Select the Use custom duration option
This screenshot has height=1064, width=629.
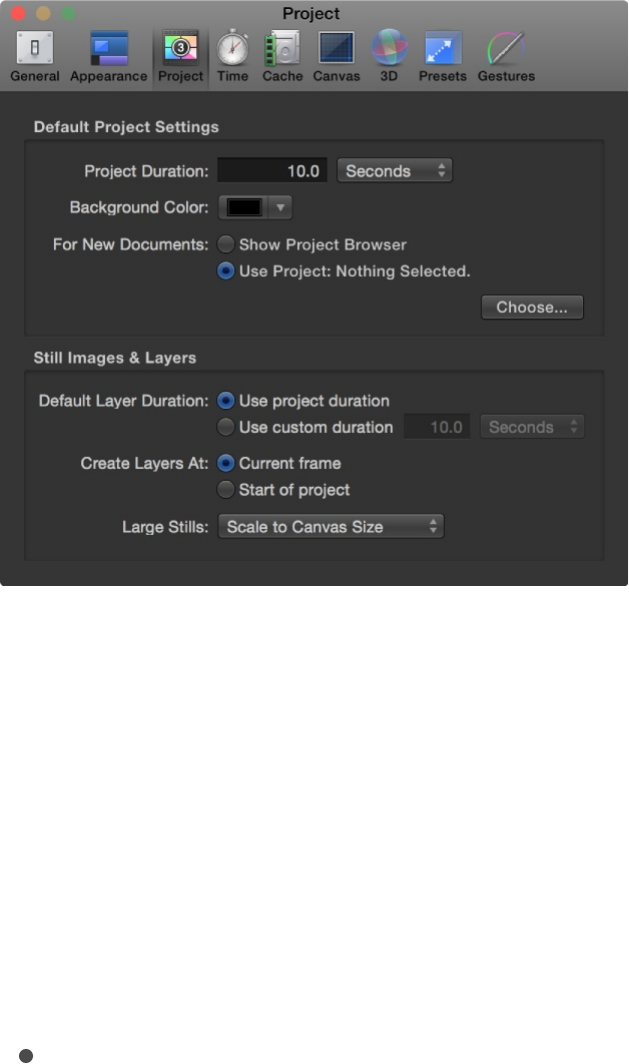coord(227,427)
